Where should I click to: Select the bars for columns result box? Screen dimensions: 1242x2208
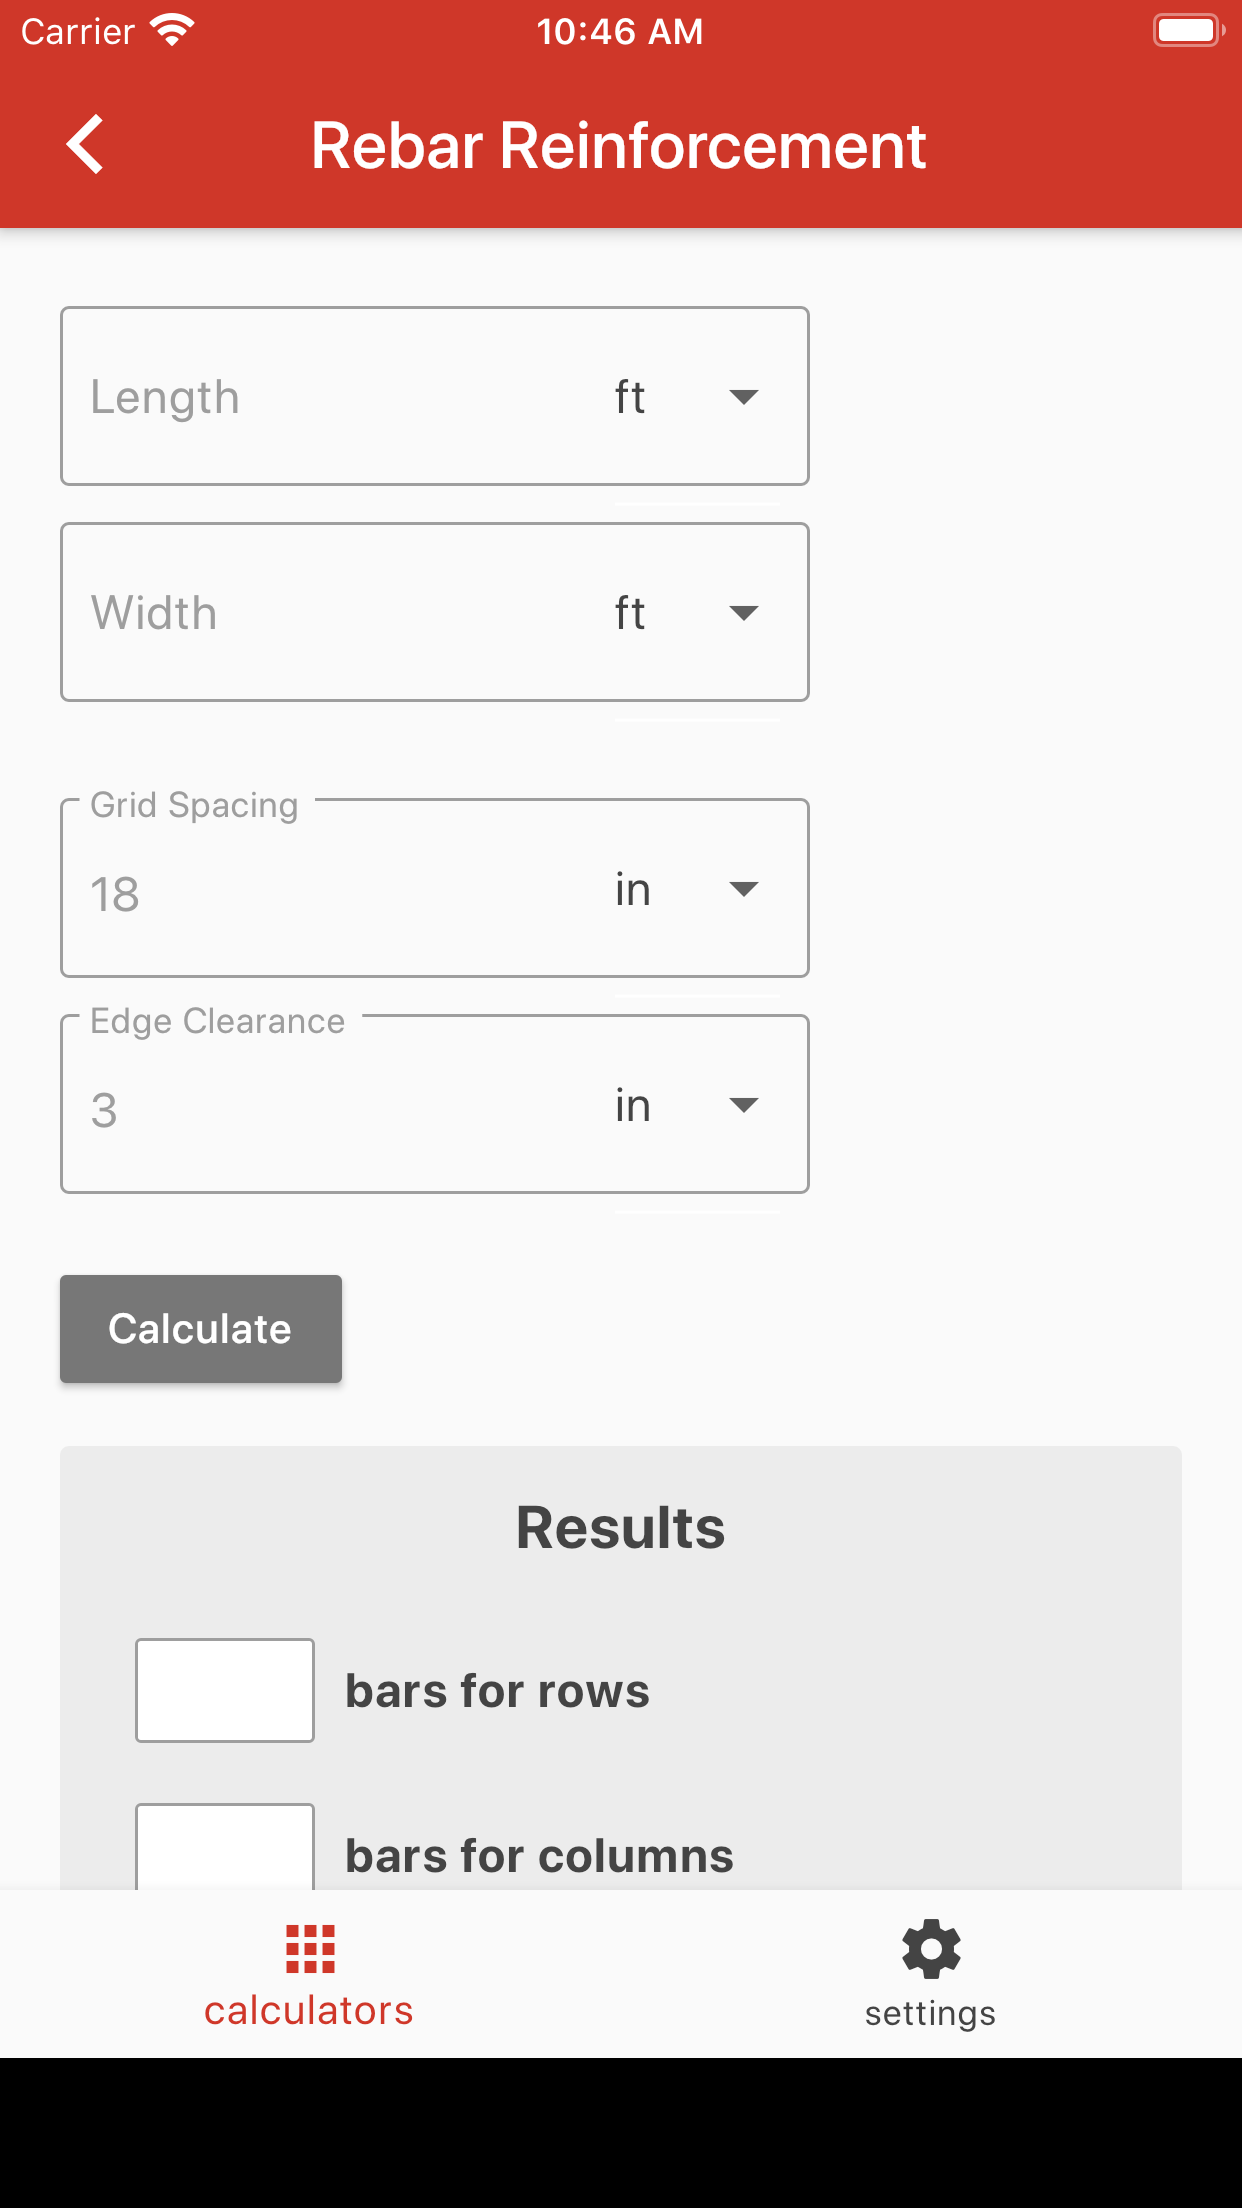pos(225,1847)
